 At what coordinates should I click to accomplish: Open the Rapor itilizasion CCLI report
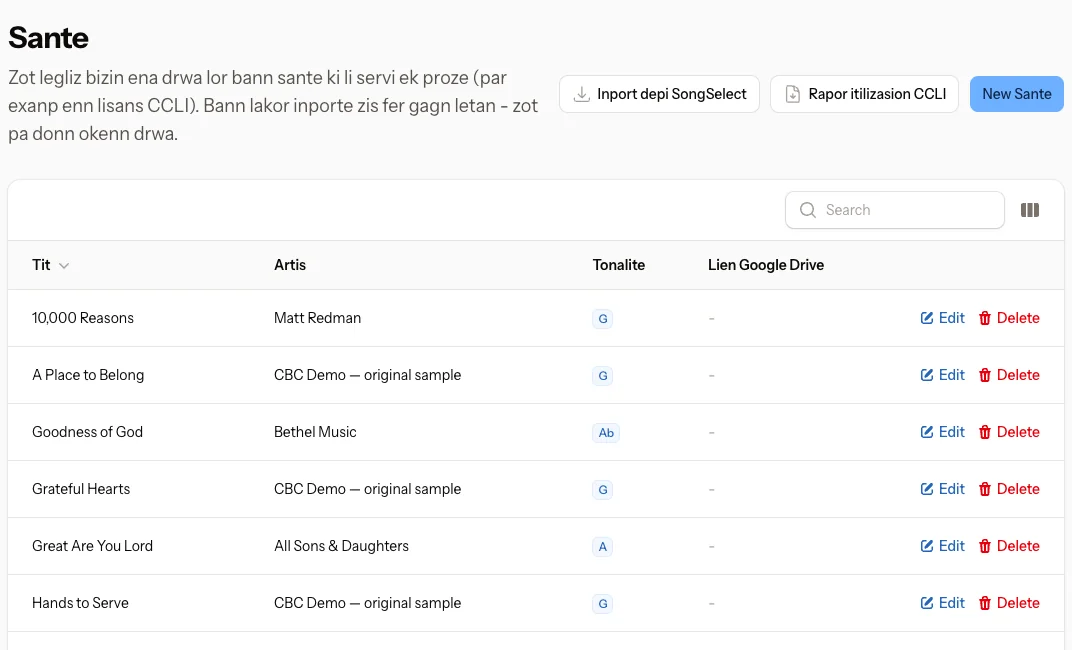pyautogui.click(x=864, y=94)
